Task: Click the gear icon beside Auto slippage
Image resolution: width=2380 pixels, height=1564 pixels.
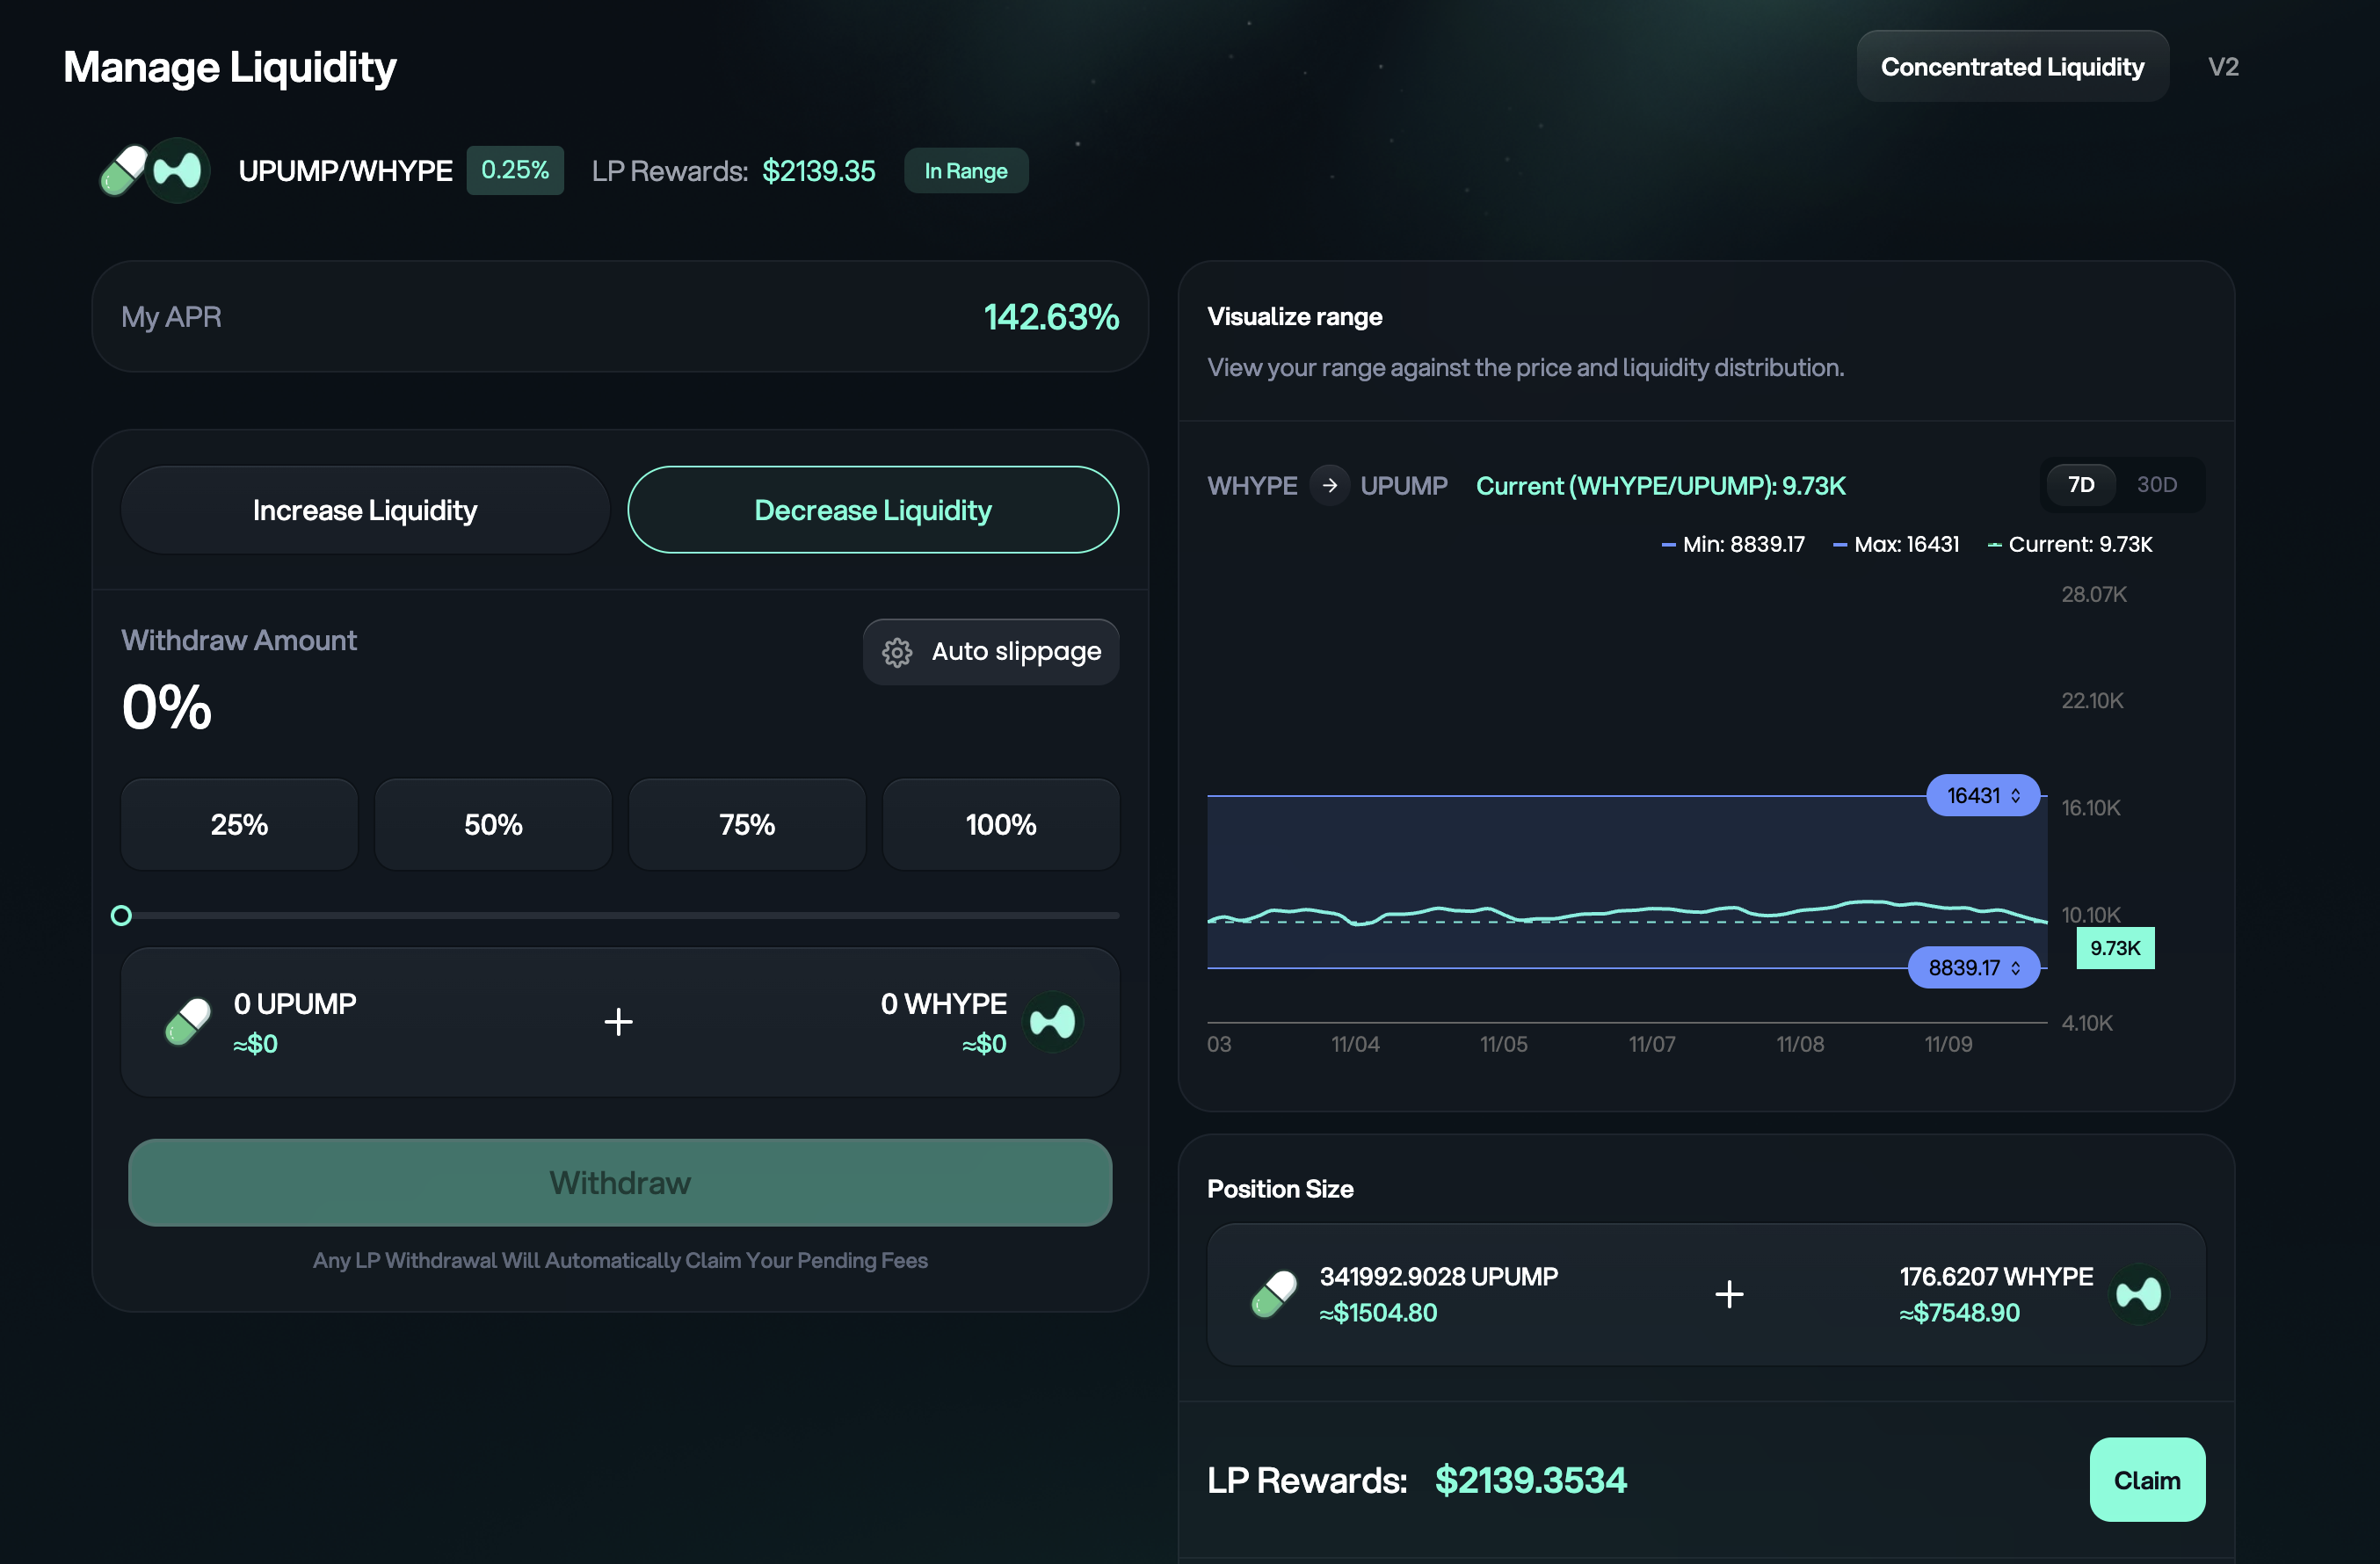Action: 896,652
